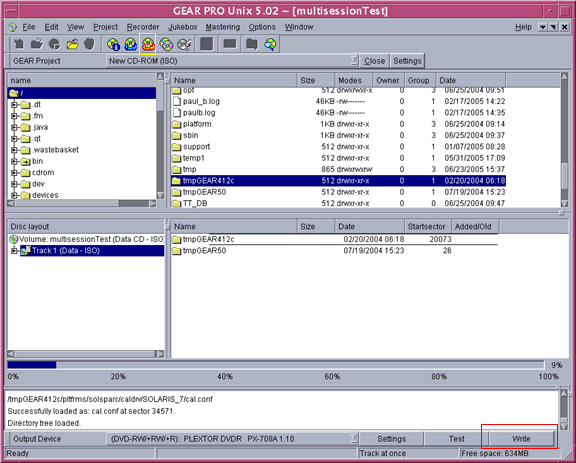Click the GEAR disc icon left of File
Screen dimensions: 576x463
point(13,27)
